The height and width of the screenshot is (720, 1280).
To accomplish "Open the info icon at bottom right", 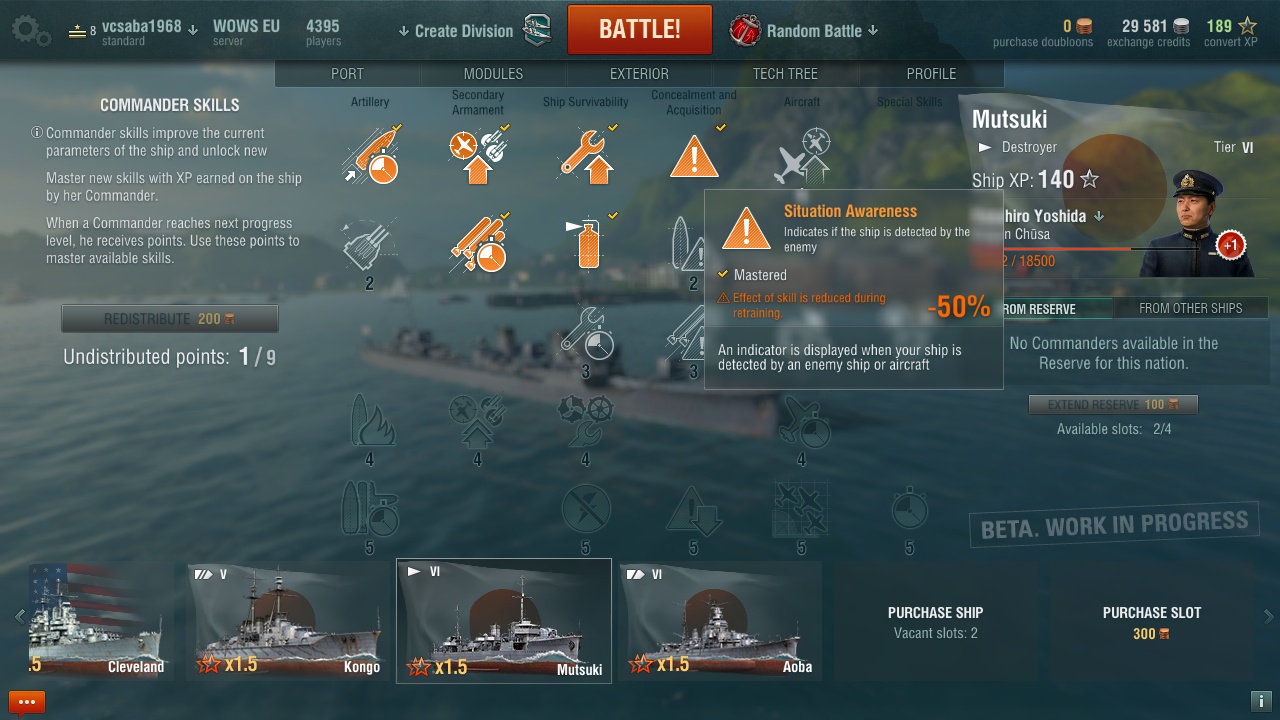I will pyautogui.click(x=1261, y=701).
